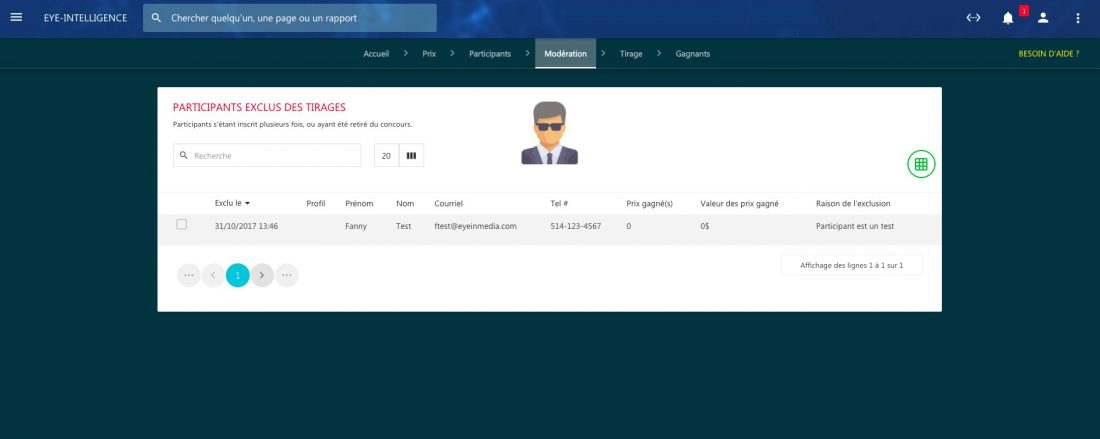Open the user account icon
The height and width of the screenshot is (439, 1100).
1043,18
